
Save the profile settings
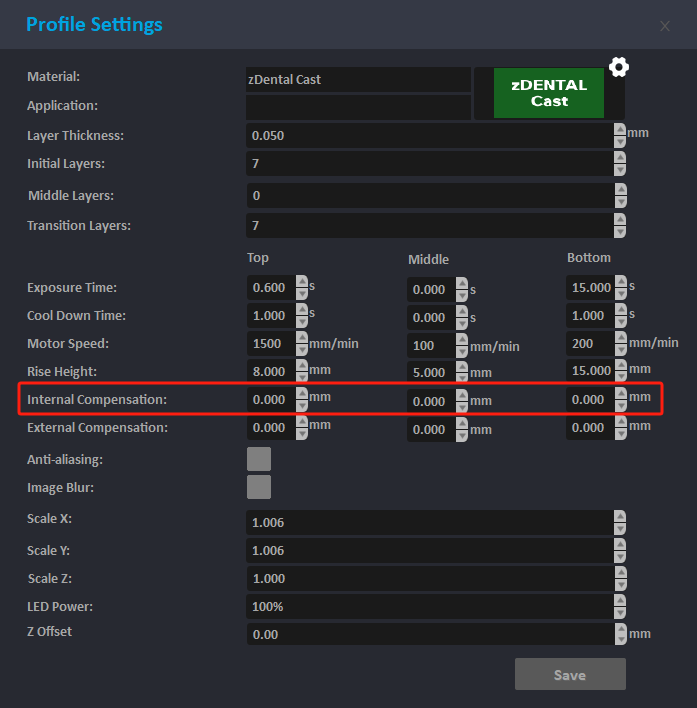570,674
